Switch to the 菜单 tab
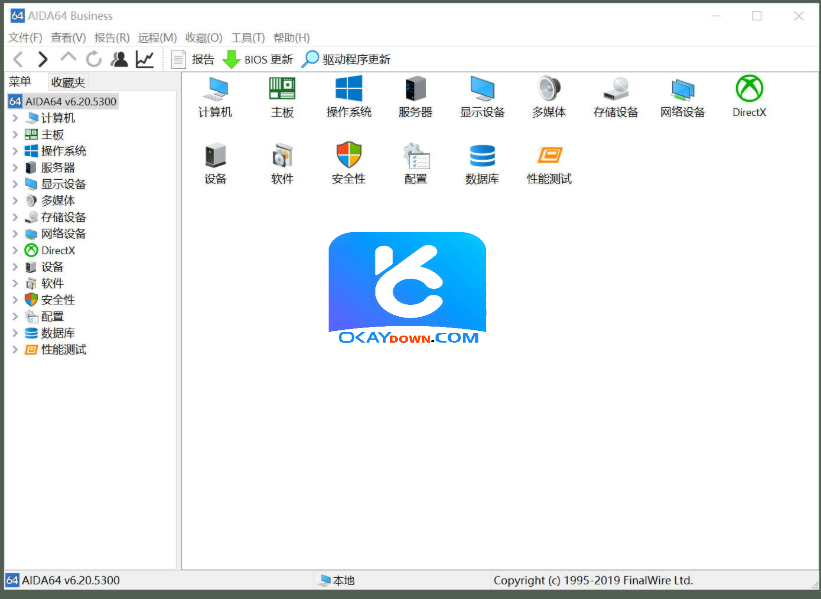The image size is (821, 599). pos(20,82)
